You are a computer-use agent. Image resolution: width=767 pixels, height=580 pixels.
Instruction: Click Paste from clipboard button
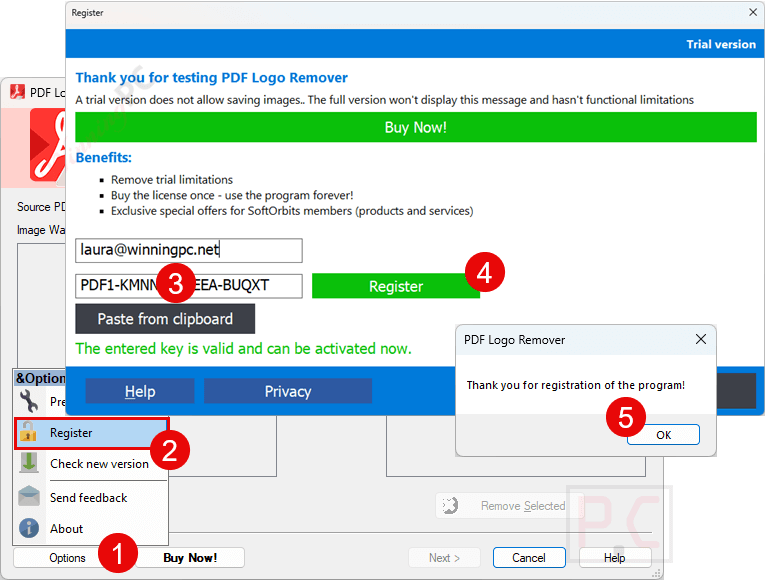tap(165, 319)
